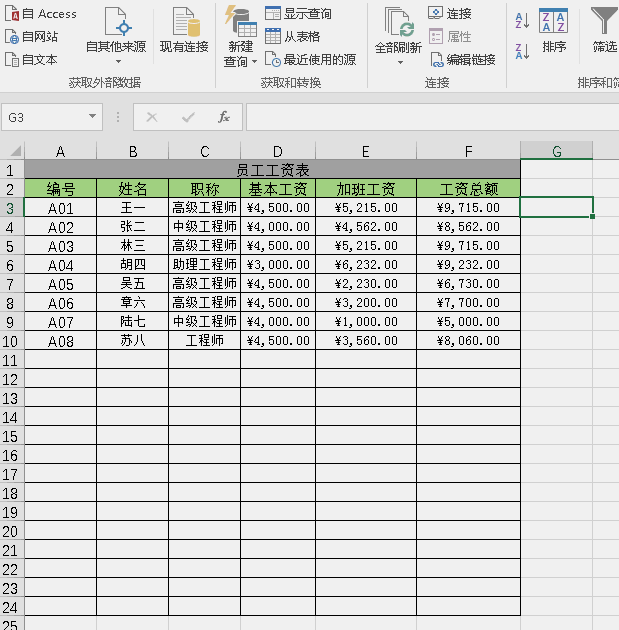Select cell containing 林三
Screen dimensions: 619x630
[x=133, y=245]
